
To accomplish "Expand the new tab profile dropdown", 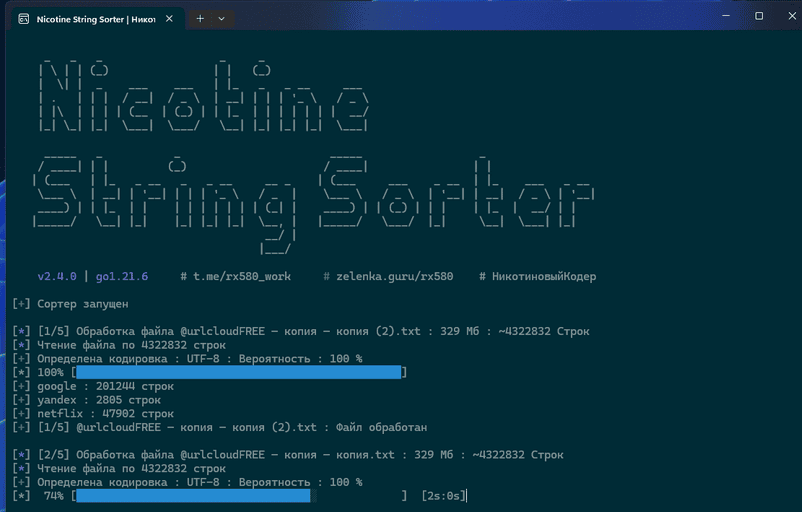I will click(221, 19).
